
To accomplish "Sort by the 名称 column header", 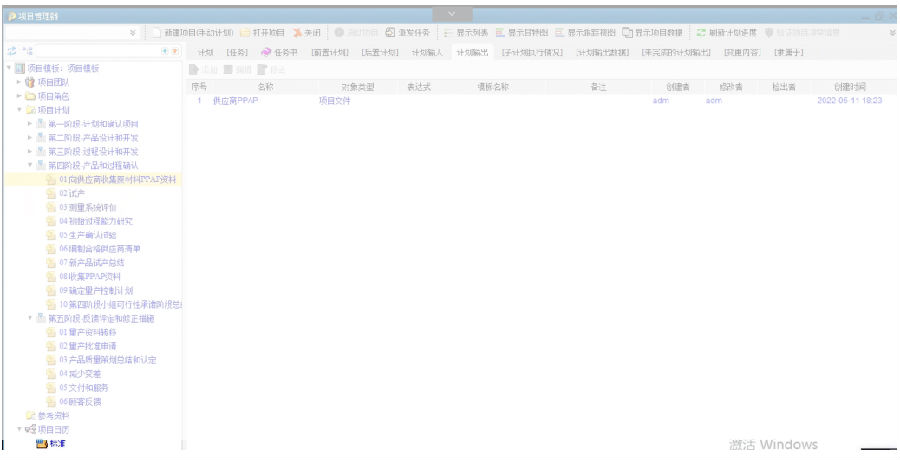I will (265, 87).
